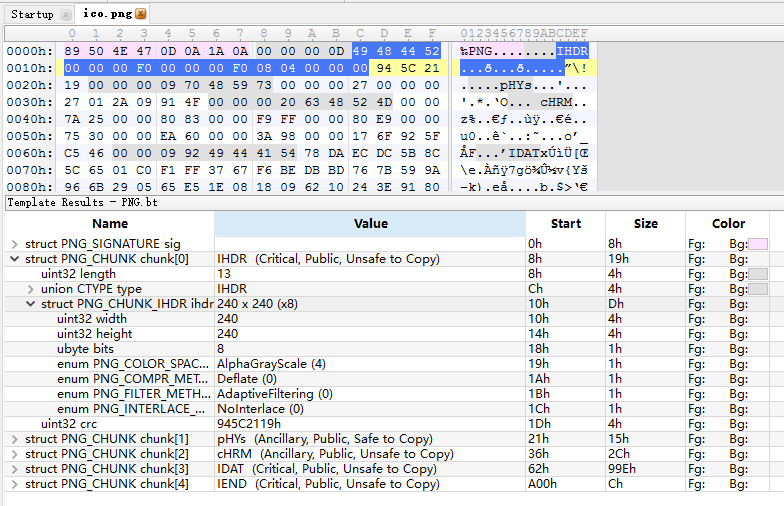Expand the IEND chunk[4] arrow
The height and width of the screenshot is (506, 784).
tap(14, 484)
